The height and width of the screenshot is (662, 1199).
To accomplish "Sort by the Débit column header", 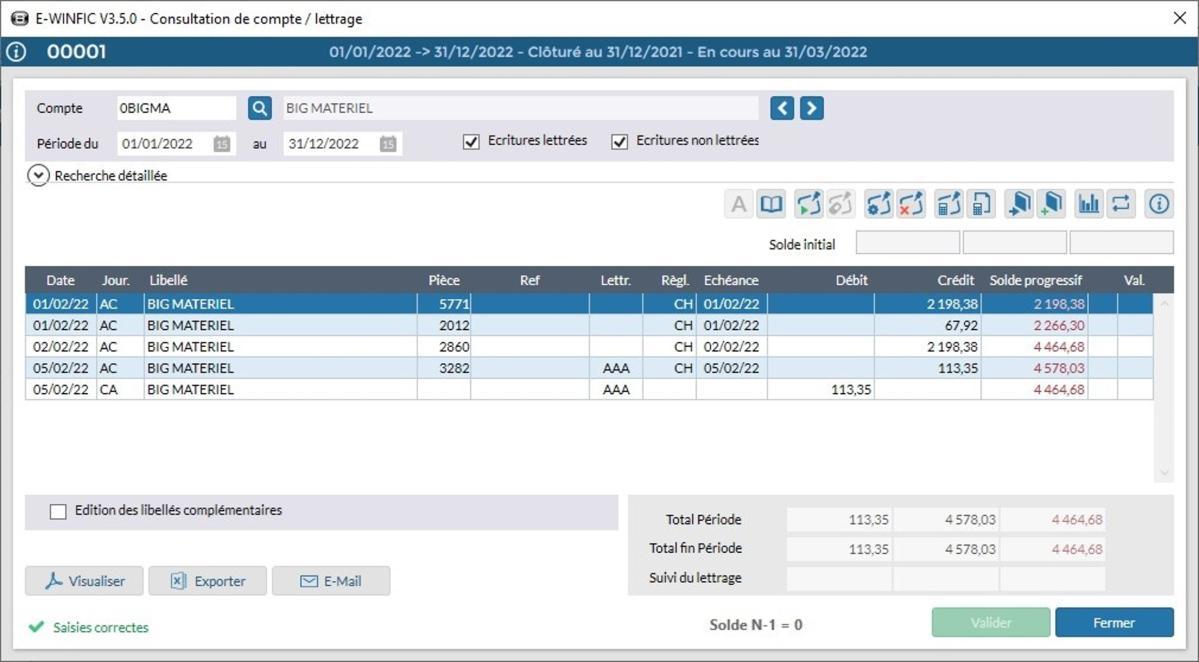I will pos(851,280).
